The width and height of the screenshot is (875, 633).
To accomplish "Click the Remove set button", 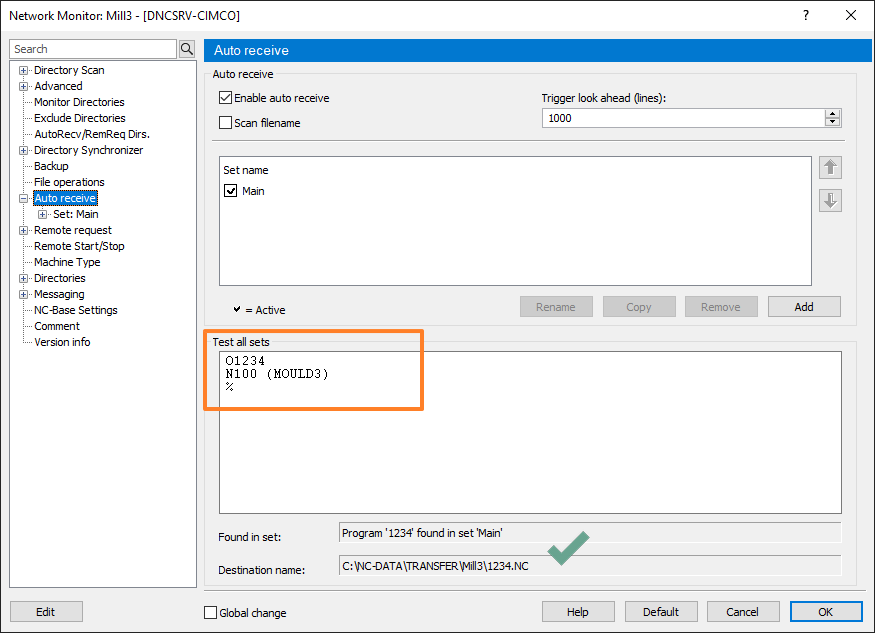I will [720, 306].
